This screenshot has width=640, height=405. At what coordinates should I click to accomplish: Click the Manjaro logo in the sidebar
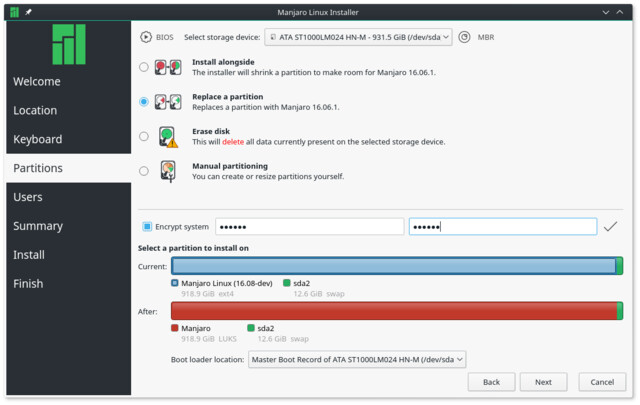click(69, 44)
